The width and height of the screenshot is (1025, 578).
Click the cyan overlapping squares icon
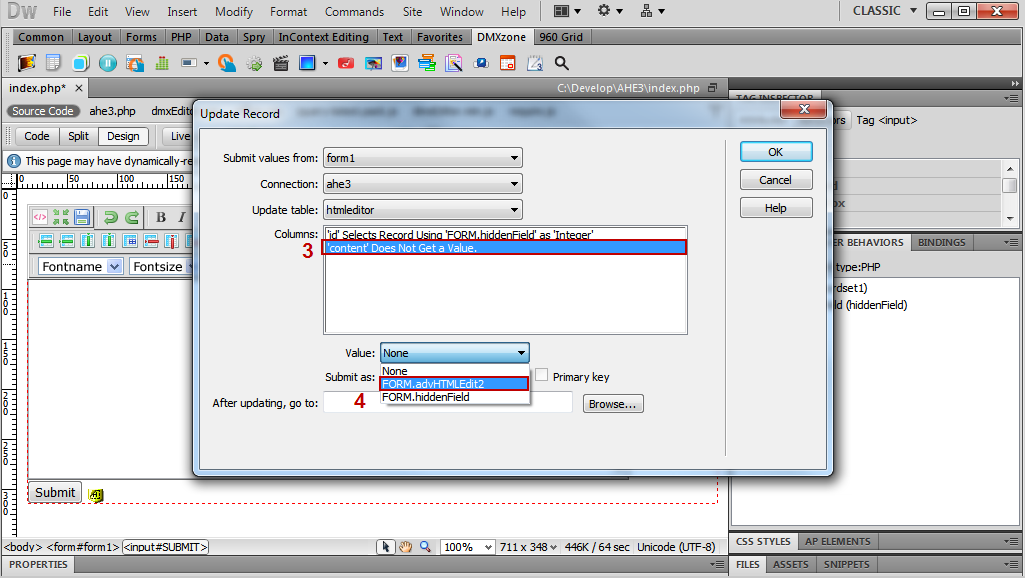click(x=81, y=63)
